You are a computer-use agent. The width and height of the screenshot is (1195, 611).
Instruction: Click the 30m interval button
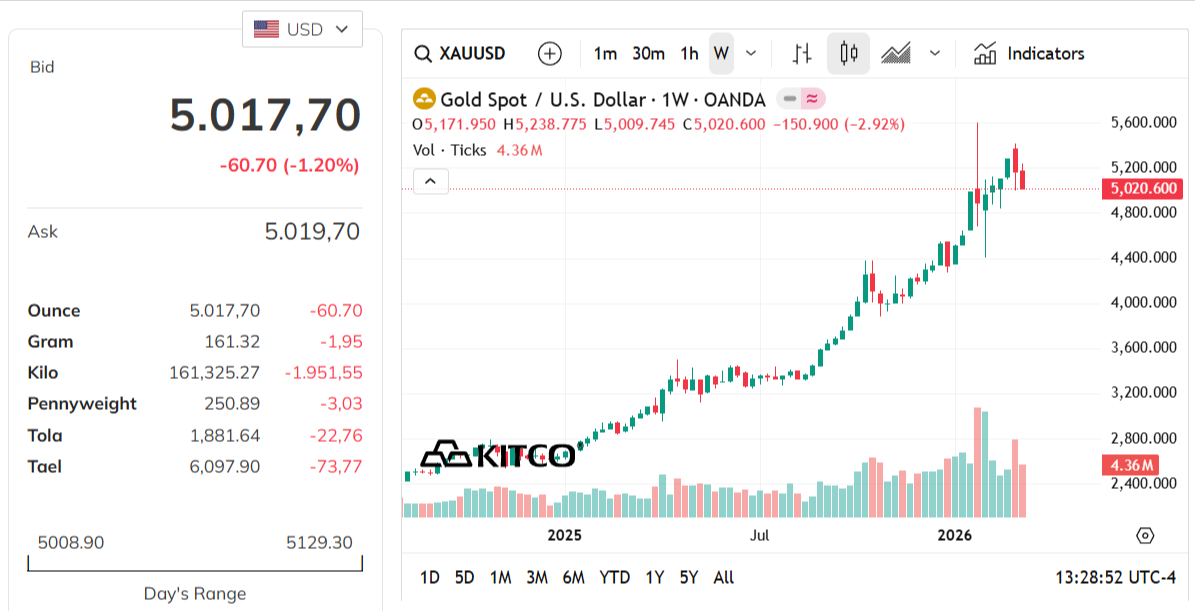click(x=648, y=54)
